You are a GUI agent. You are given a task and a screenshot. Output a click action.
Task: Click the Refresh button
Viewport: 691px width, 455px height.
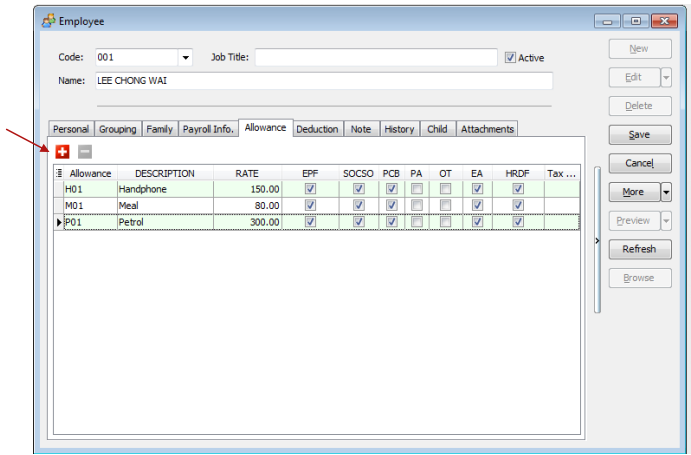639,249
